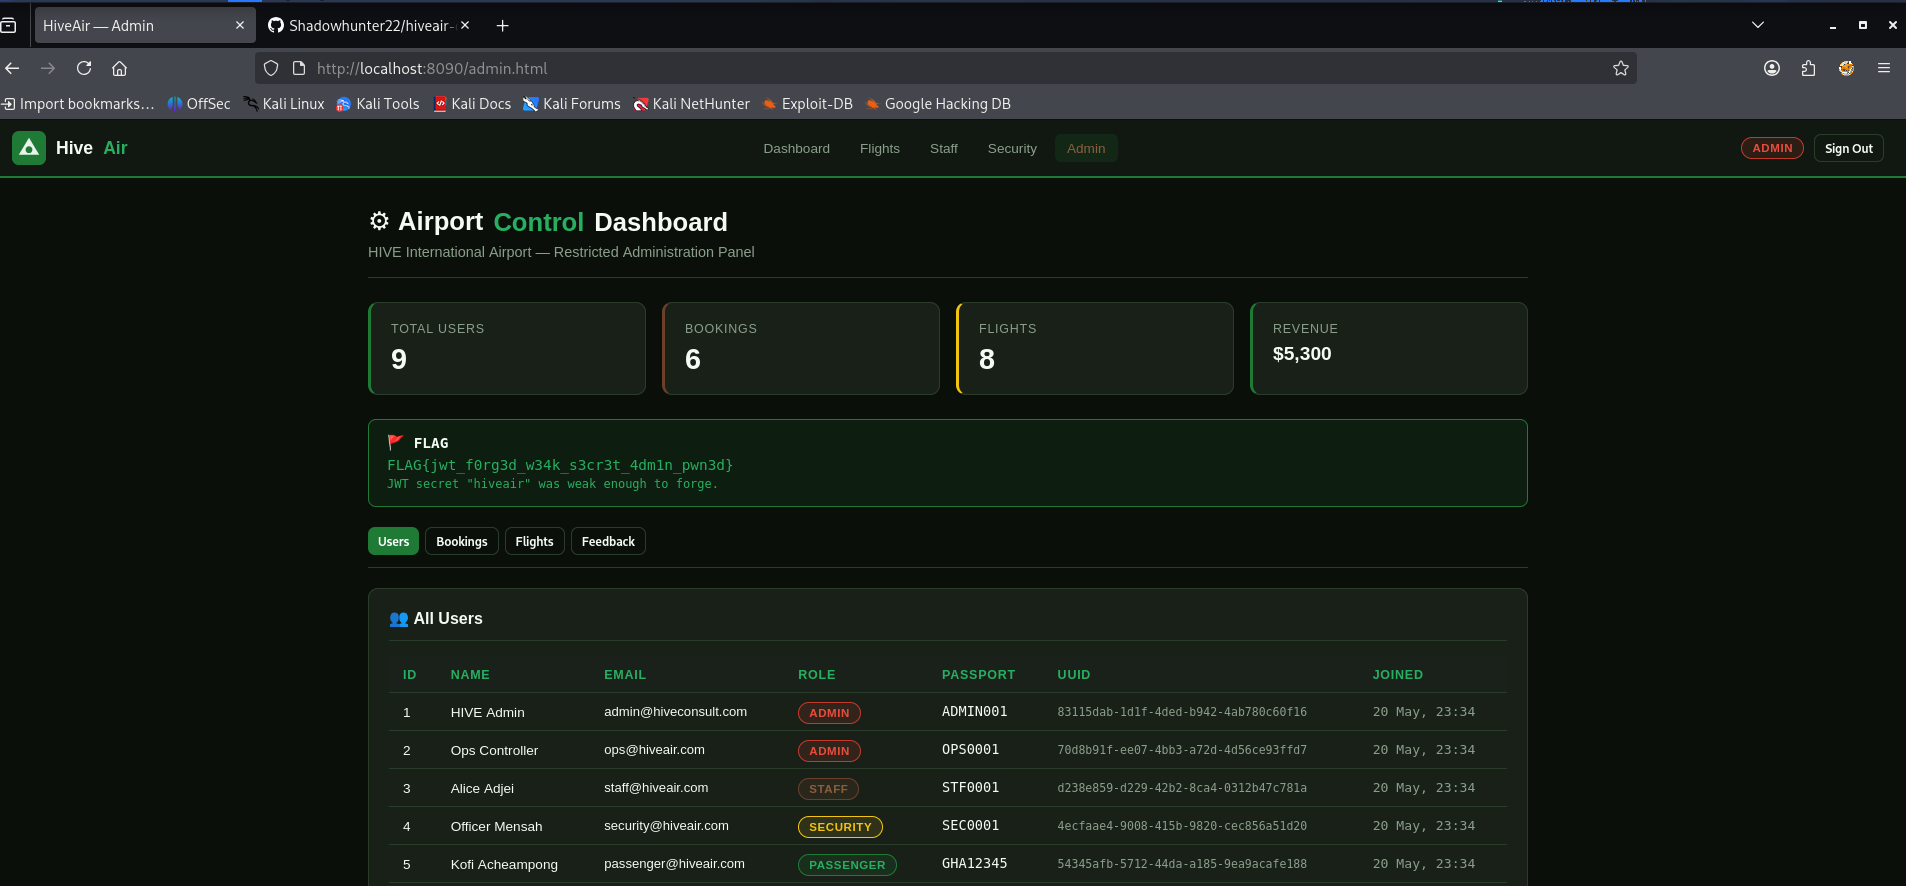Open the Kali Forums bookmark
This screenshot has width=1906, height=886.
572,104
